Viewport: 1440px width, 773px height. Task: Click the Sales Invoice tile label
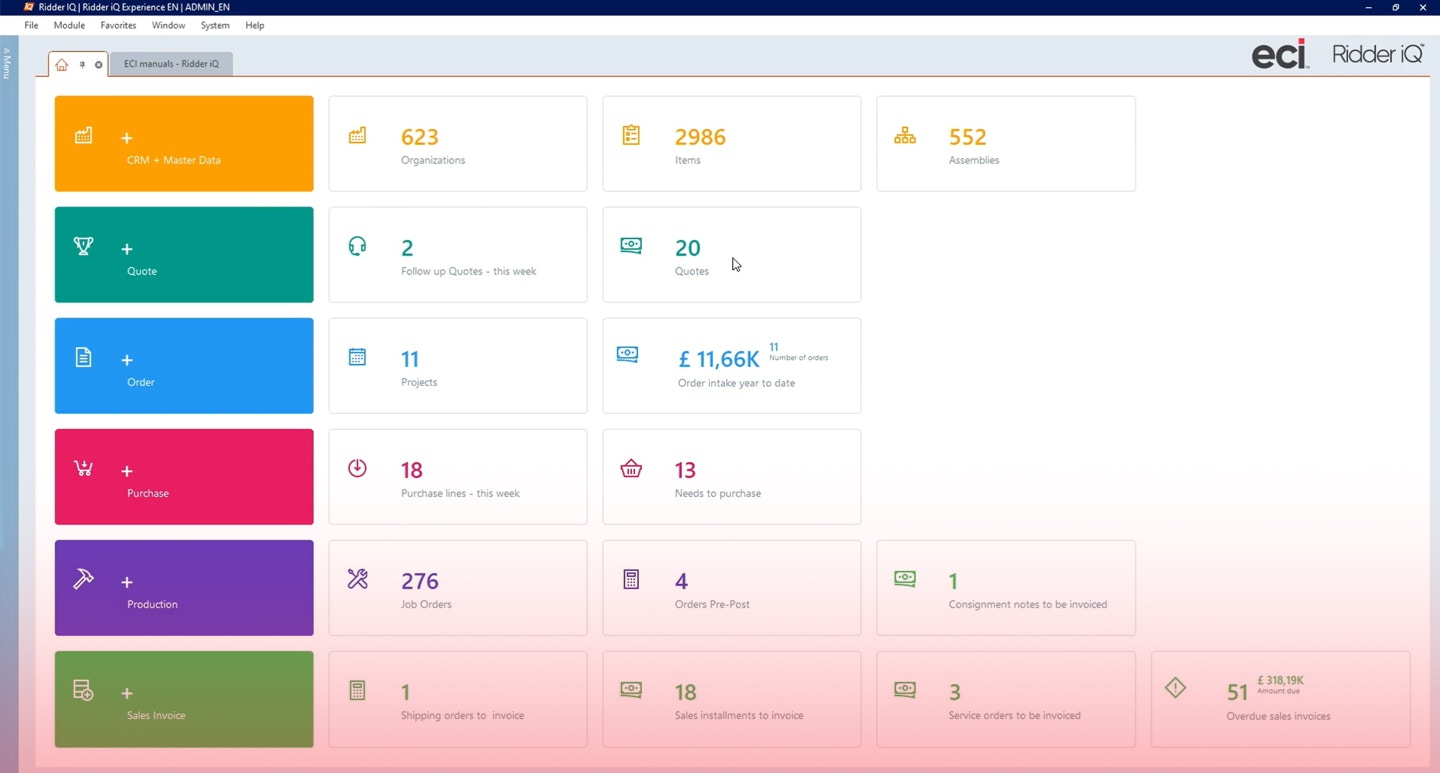click(x=156, y=715)
